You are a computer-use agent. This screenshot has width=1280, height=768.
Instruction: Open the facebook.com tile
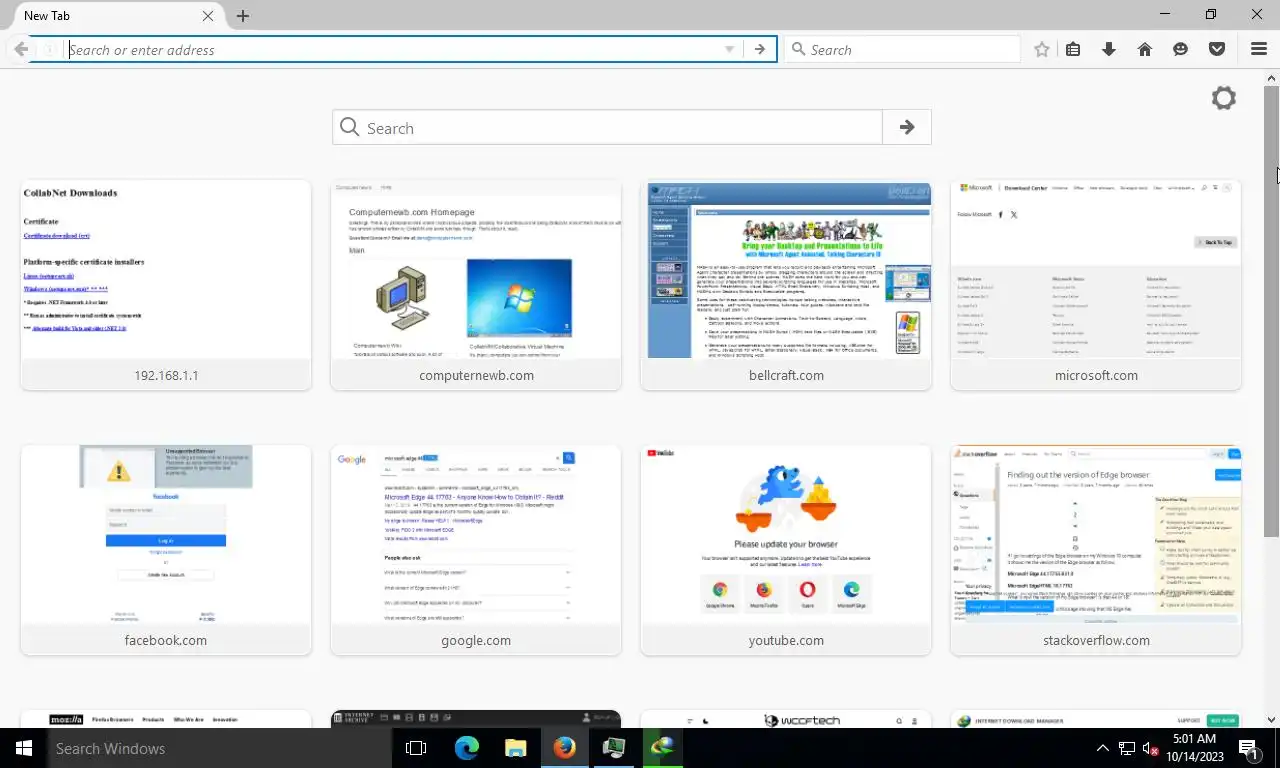click(x=166, y=550)
